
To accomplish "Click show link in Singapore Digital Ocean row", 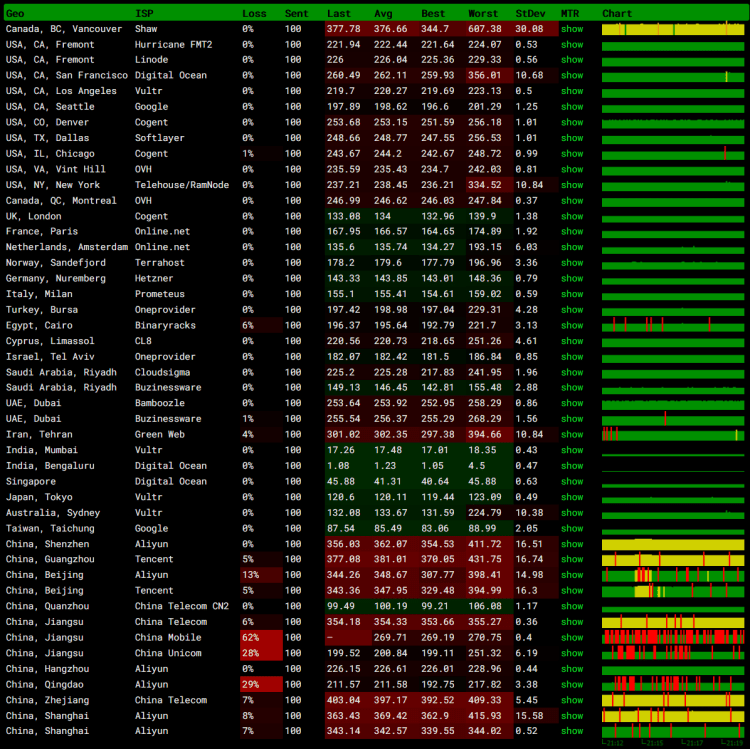I will click(571, 481).
